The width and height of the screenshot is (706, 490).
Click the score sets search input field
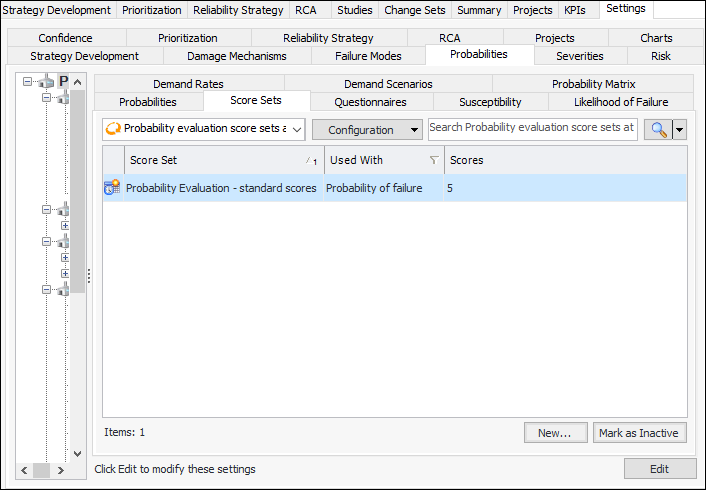point(532,129)
